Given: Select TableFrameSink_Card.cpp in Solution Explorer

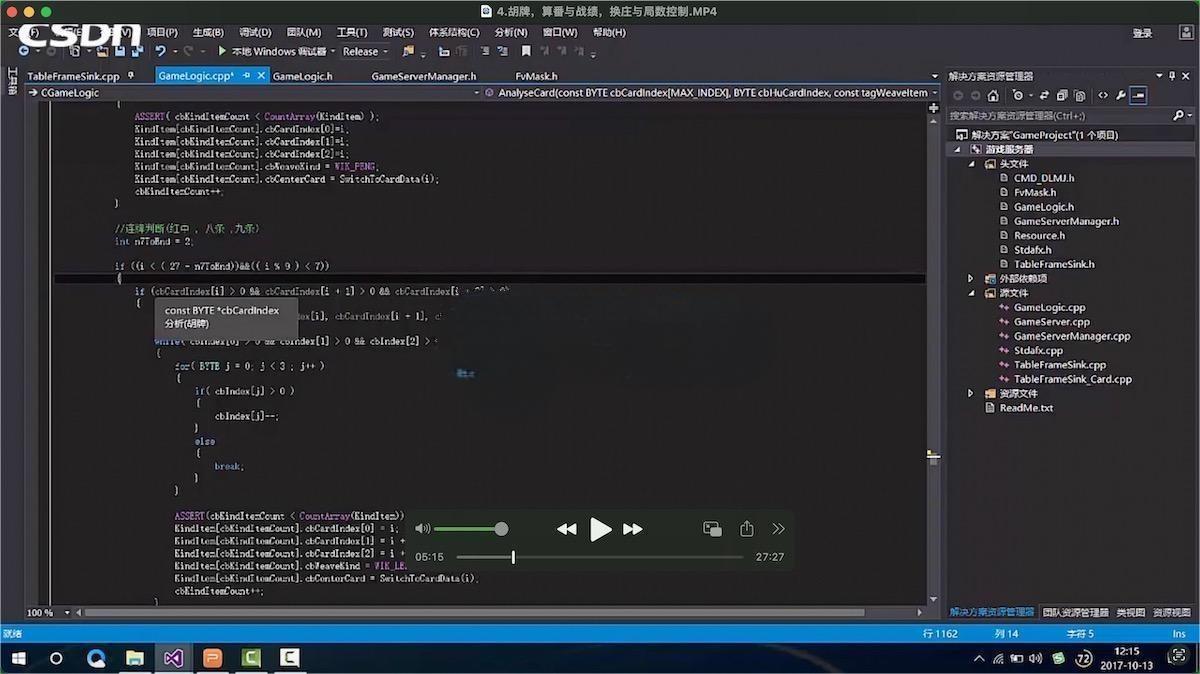Looking at the screenshot, I should click(1073, 380).
